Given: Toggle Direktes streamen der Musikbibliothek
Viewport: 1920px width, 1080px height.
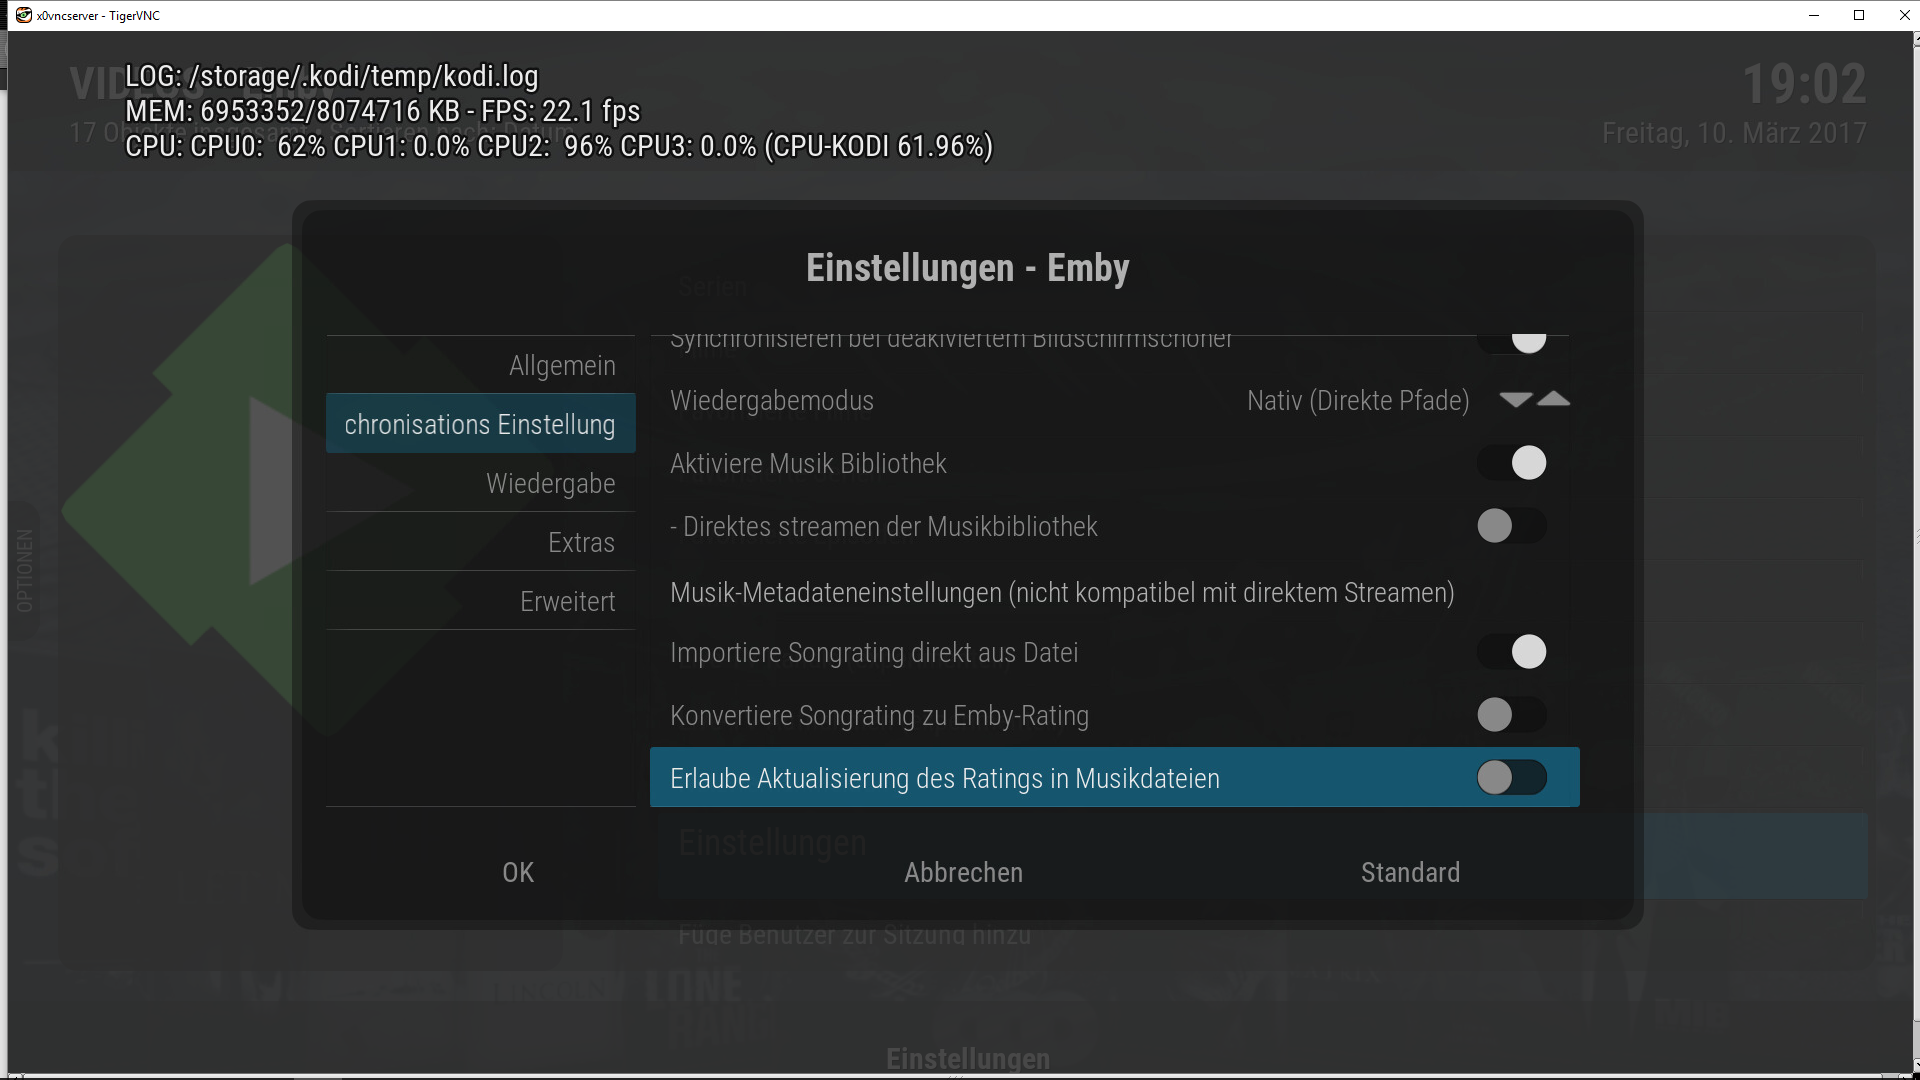Looking at the screenshot, I should (x=1512, y=526).
